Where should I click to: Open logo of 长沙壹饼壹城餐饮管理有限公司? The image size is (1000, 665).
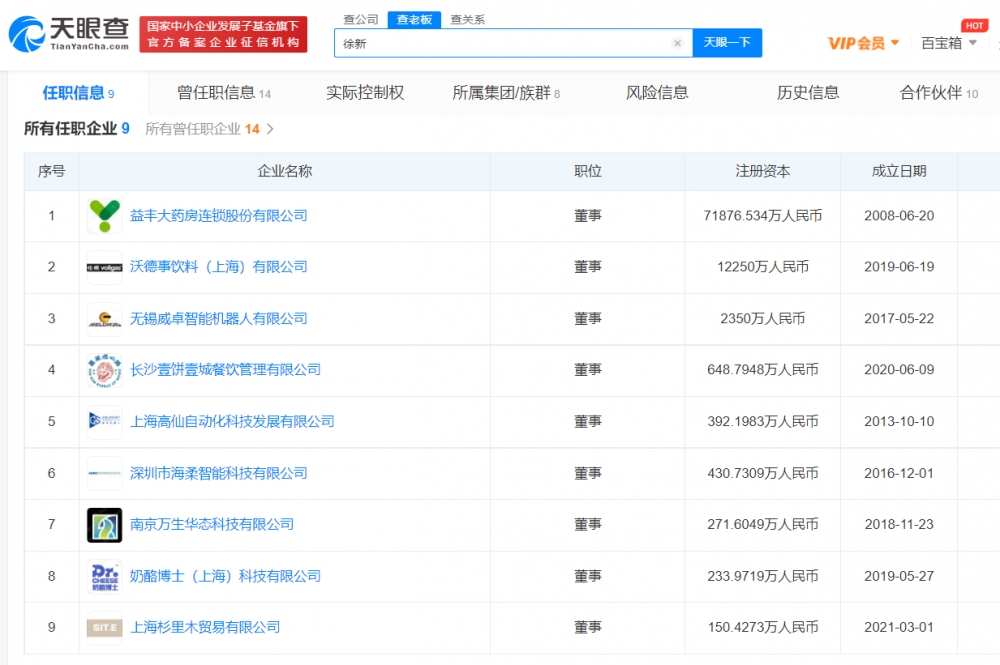pyautogui.click(x=105, y=370)
